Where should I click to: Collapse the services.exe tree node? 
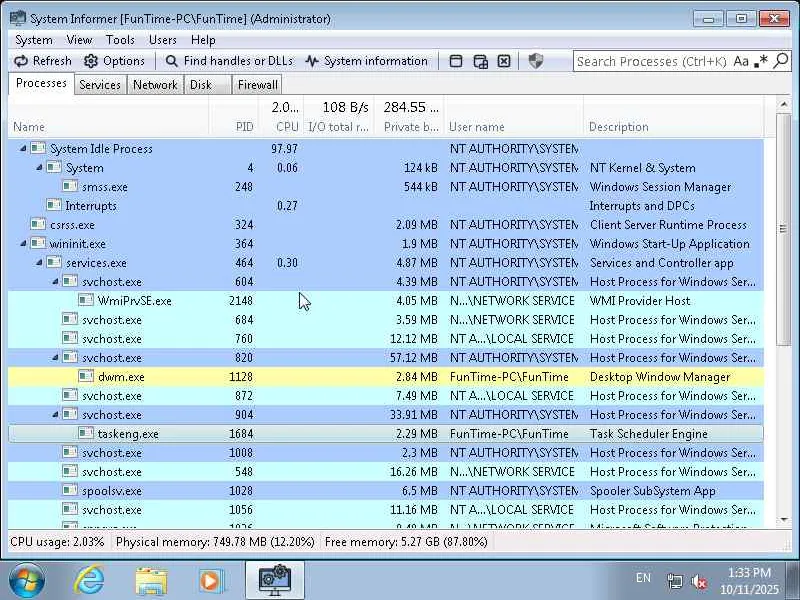tap(39, 263)
